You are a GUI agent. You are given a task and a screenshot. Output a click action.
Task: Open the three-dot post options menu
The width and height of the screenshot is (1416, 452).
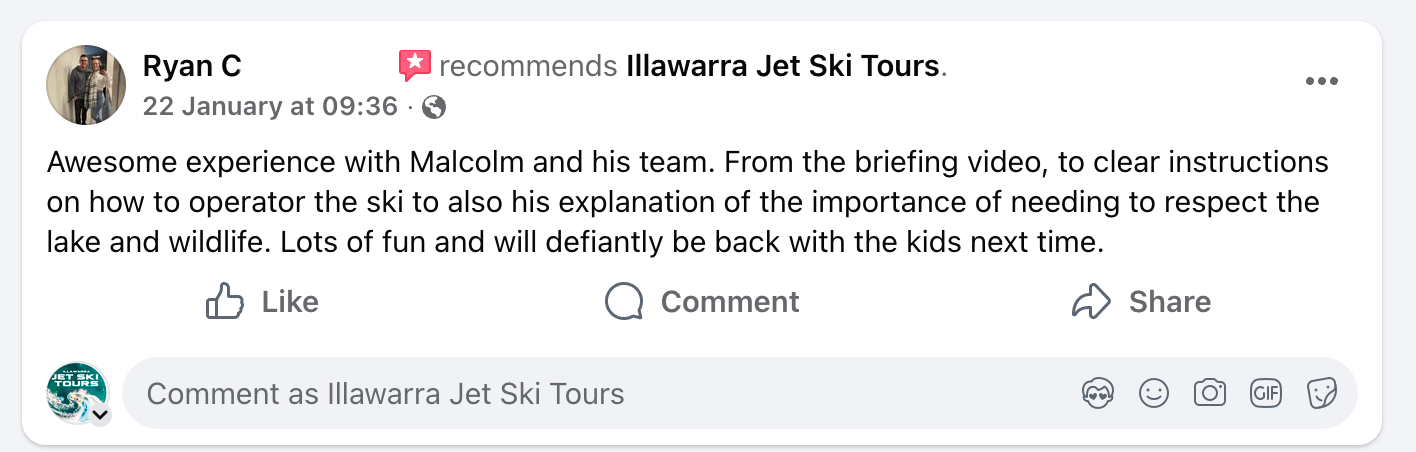coord(1321,82)
